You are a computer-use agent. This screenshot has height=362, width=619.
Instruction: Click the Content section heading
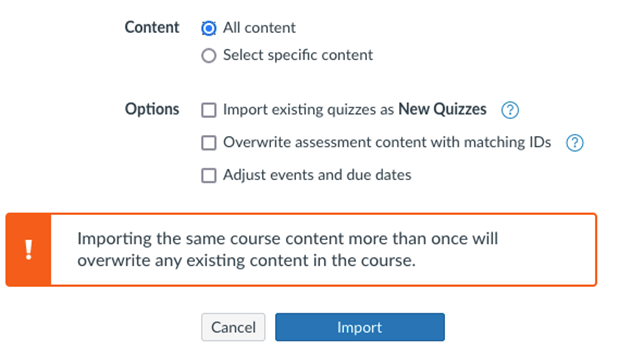(152, 27)
